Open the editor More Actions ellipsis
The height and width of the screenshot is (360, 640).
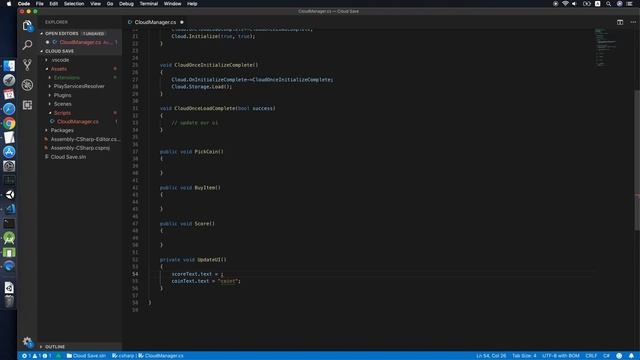click(633, 22)
